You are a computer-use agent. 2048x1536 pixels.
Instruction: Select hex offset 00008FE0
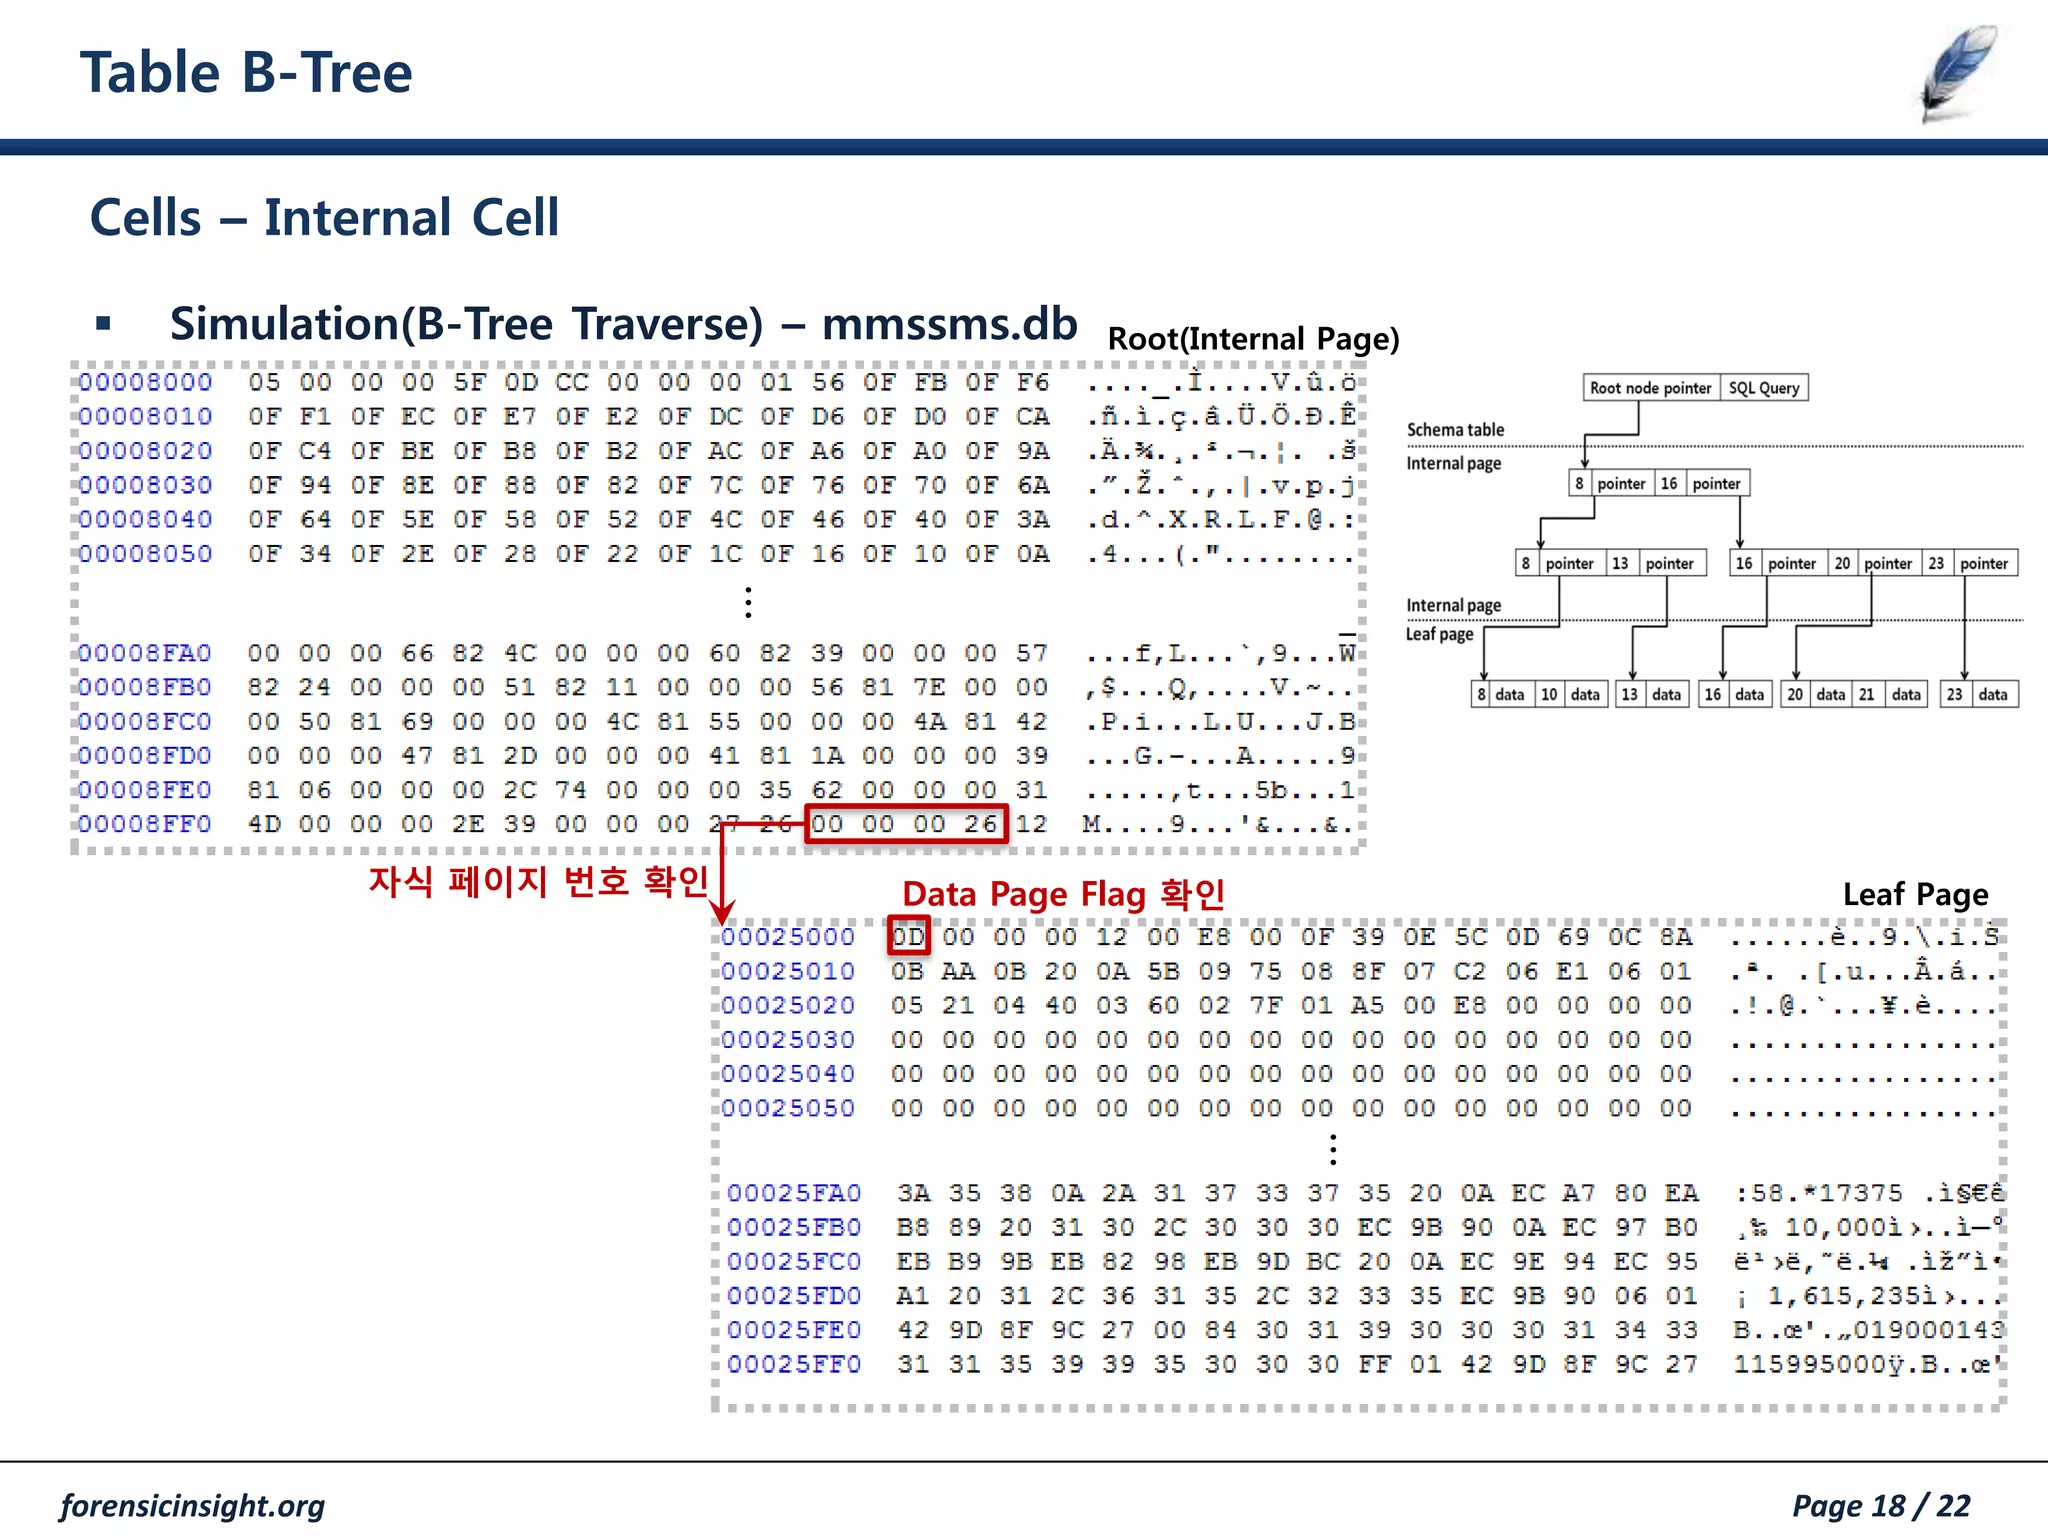point(145,790)
